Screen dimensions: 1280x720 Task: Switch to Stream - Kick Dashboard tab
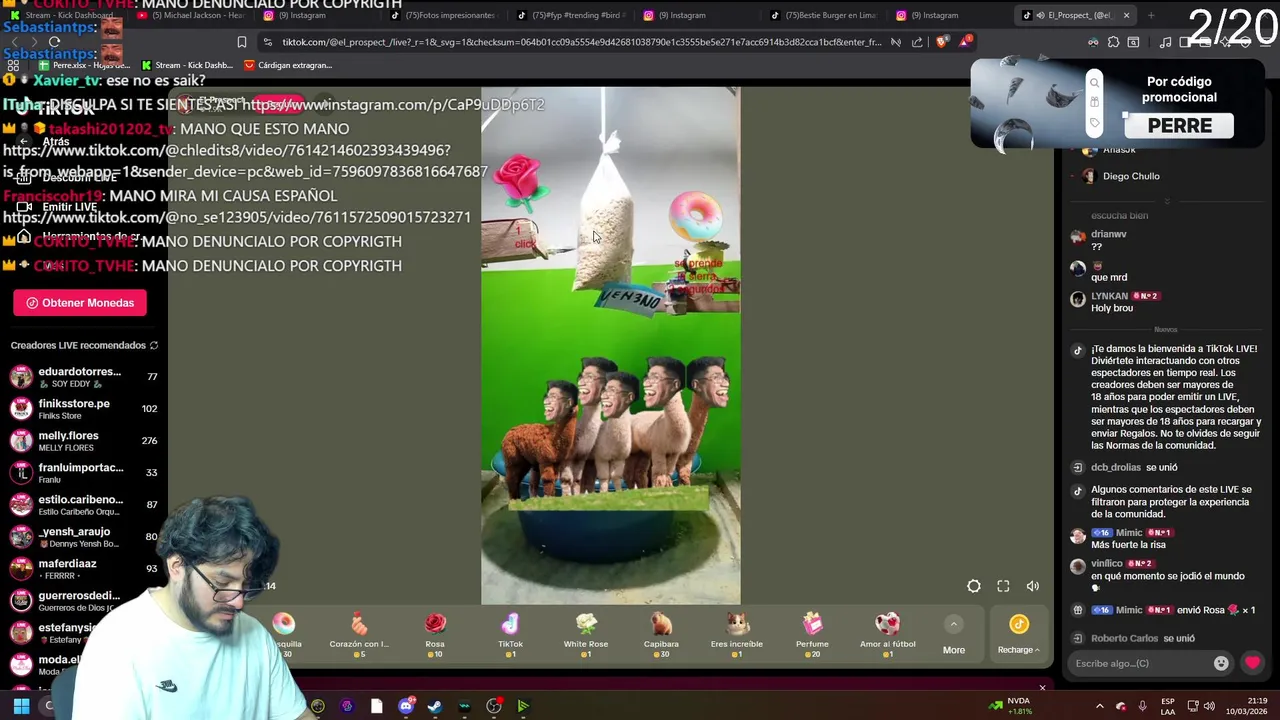pyautogui.click(x=67, y=15)
